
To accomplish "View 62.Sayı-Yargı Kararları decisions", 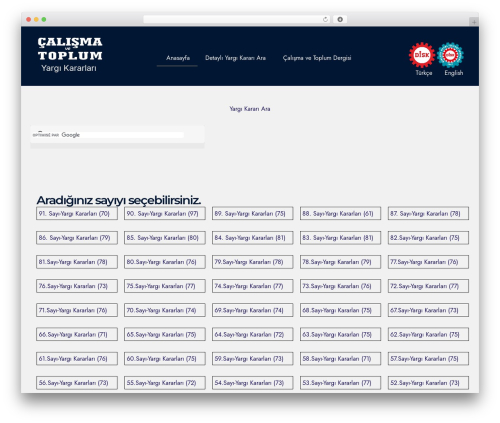I will click(428, 334).
